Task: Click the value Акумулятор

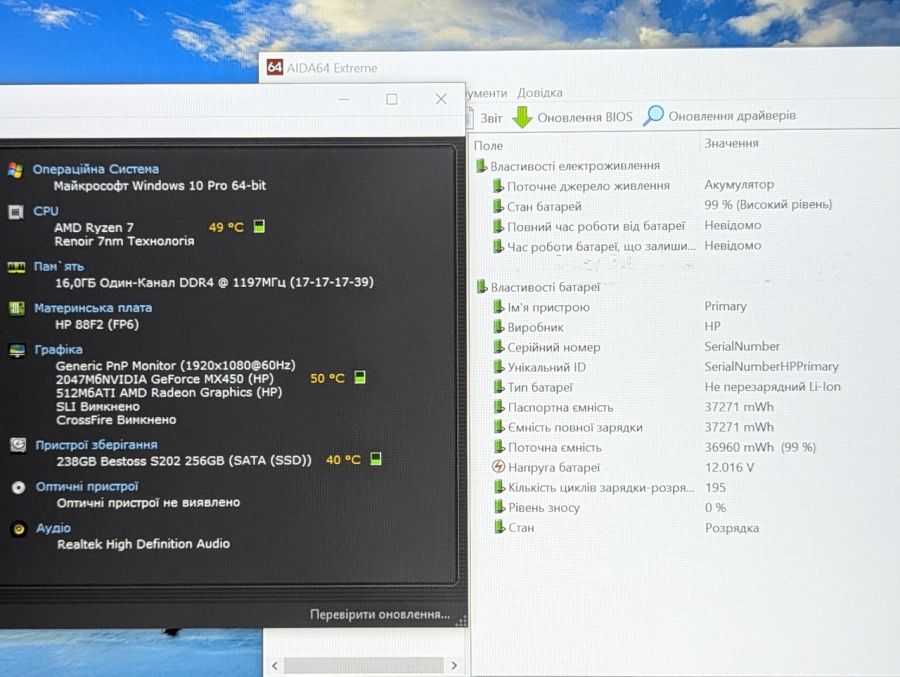Action: (739, 184)
